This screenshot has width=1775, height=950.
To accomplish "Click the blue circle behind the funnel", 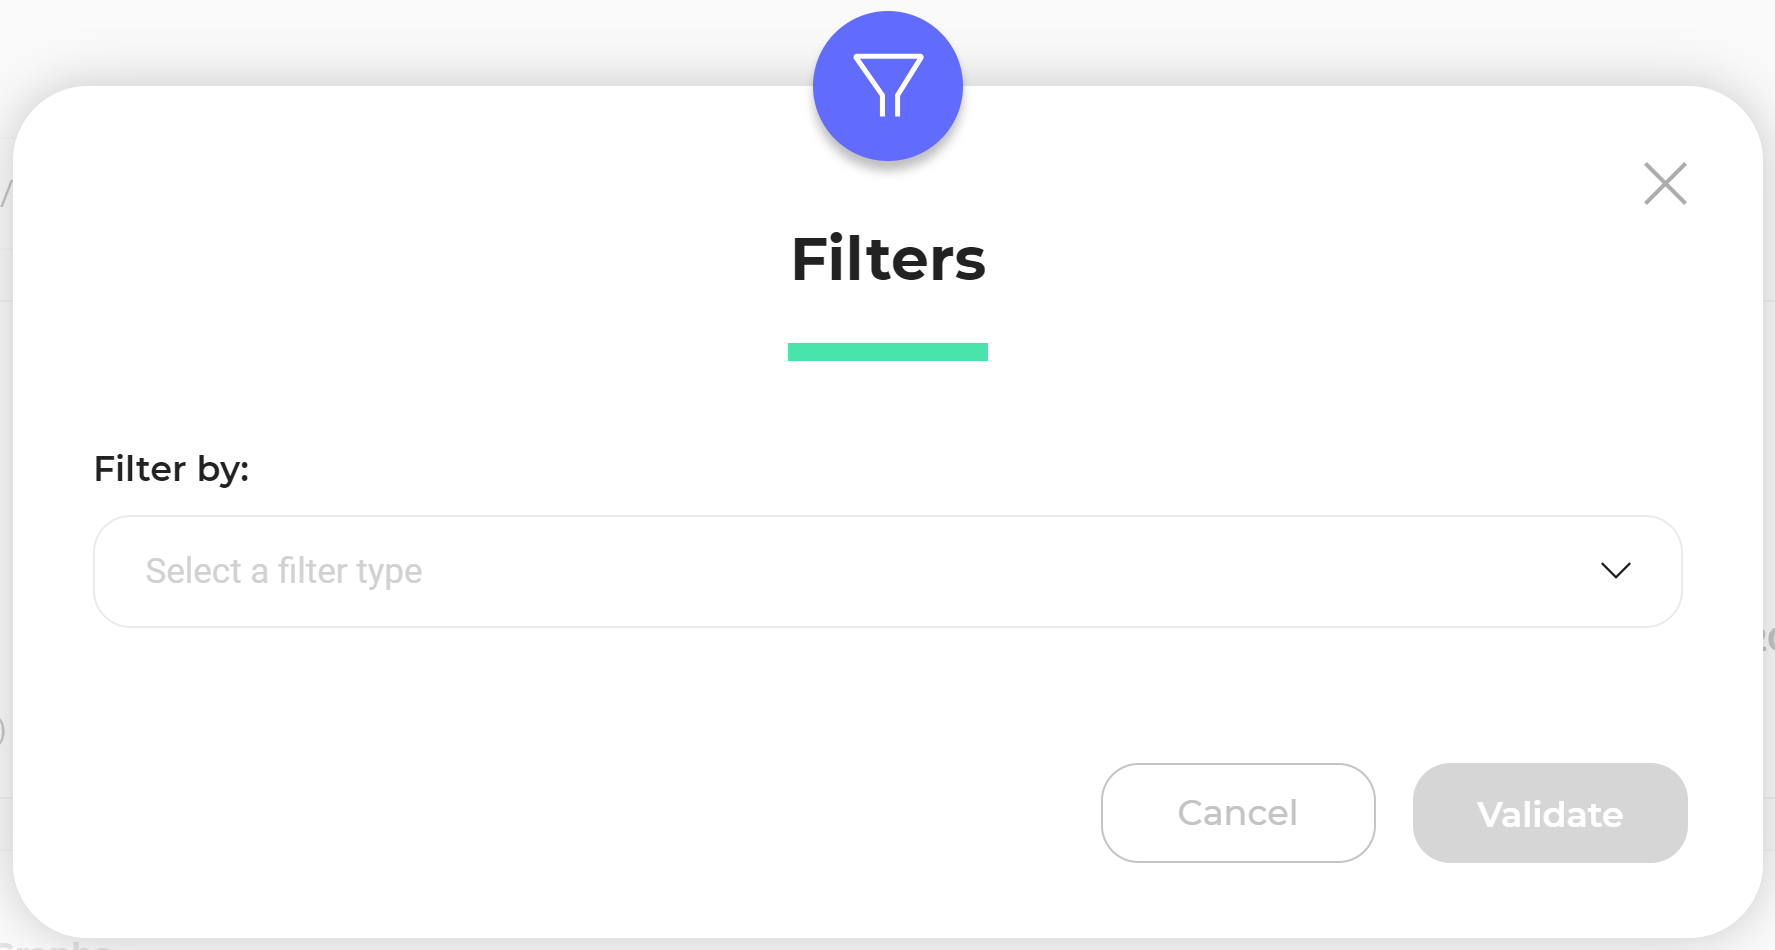I will (888, 86).
